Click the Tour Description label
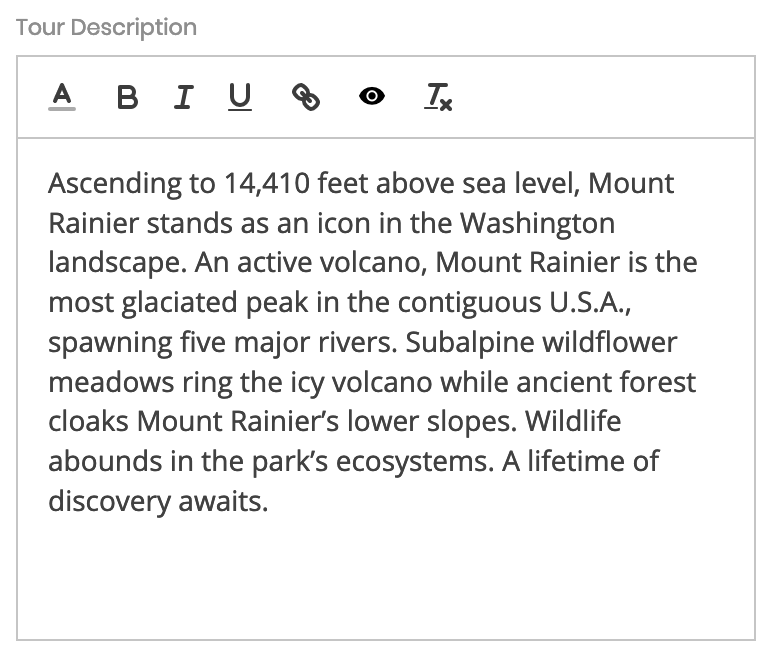 pos(106,28)
